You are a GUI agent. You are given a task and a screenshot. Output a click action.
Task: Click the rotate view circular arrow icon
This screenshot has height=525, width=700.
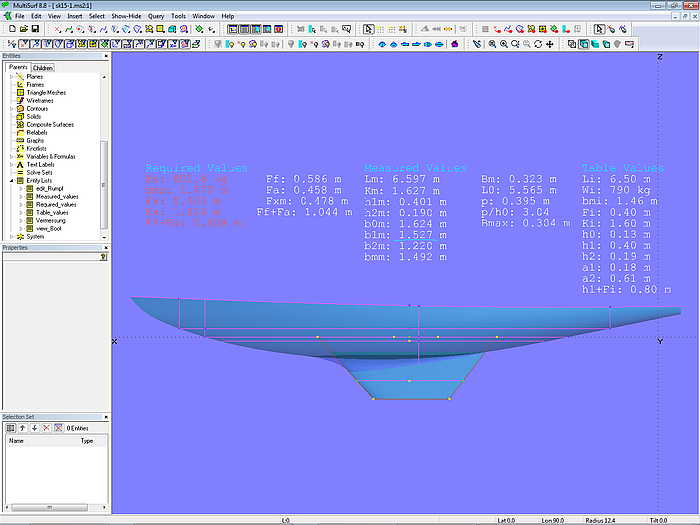click(538, 44)
